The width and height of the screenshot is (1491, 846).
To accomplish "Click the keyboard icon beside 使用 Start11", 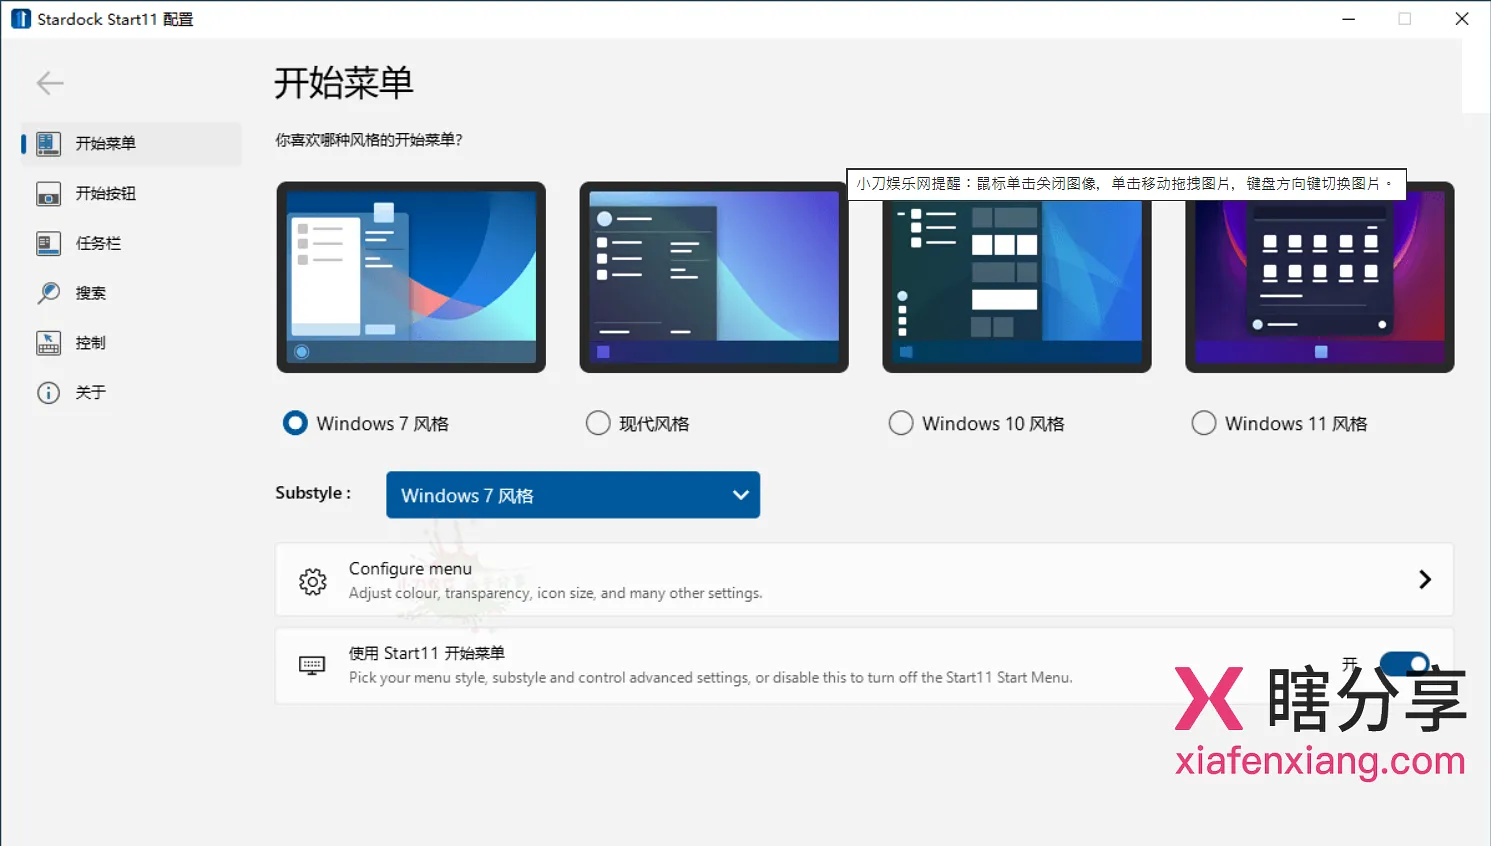I will click(312, 665).
